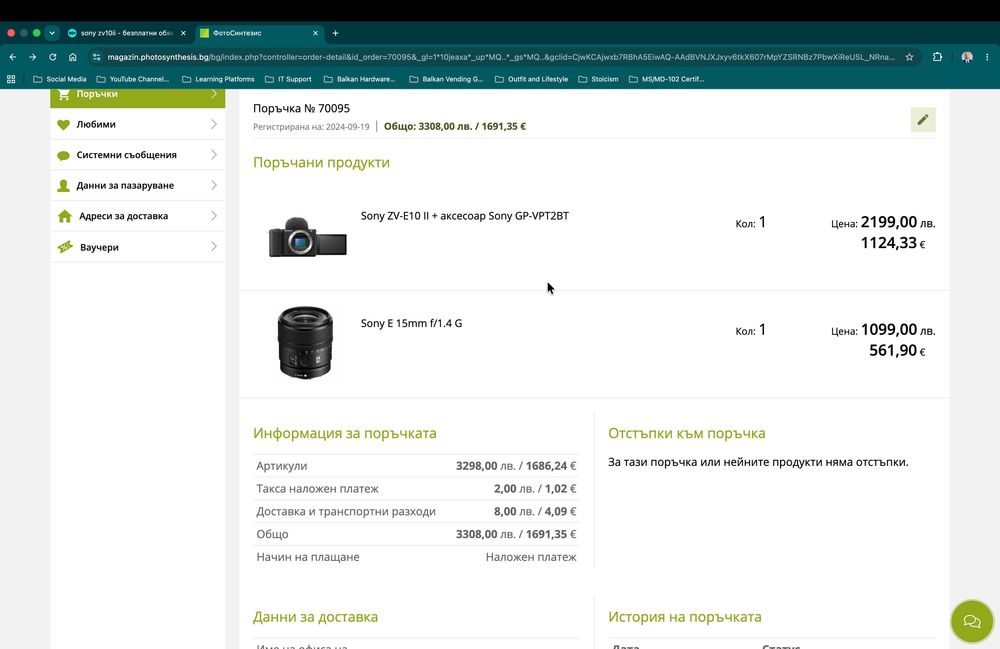The width and height of the screenshot is (1000, 649).
Task: Click the Поръчка № 70095 heading
Action: coord(301,108)
